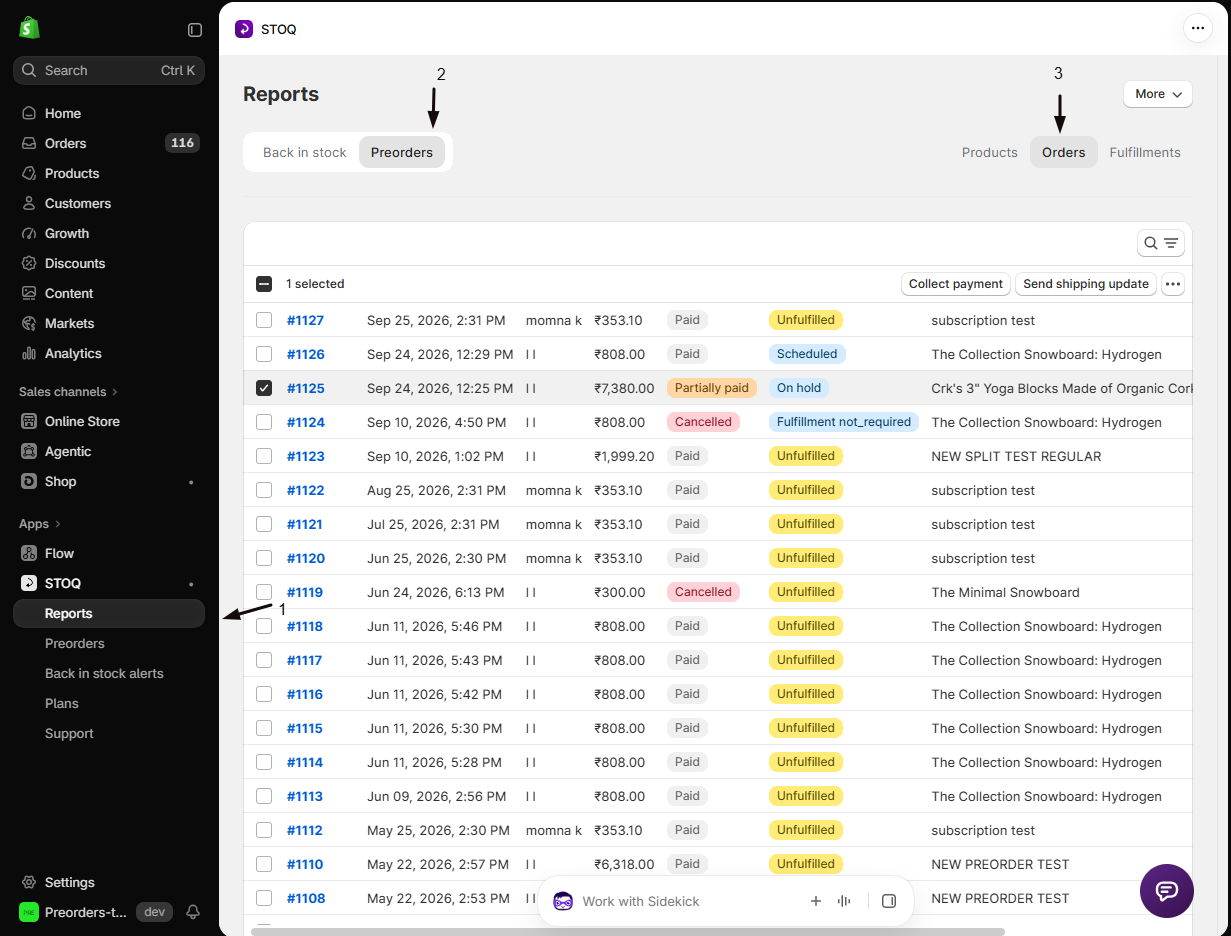Viewport: 1231px width, 936px height.
Task: Open Plans in the STOQ submenu
Action: (x=109, y=703)
